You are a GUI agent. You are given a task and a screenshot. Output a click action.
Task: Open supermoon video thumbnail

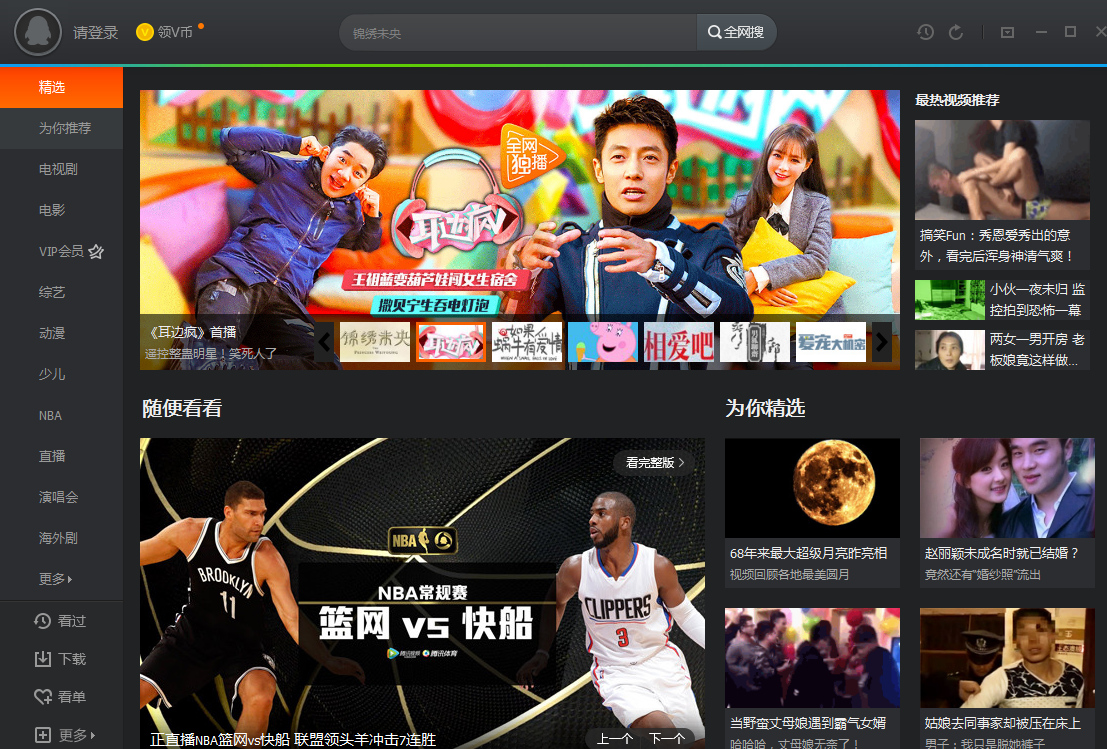[x=812, y=488]
